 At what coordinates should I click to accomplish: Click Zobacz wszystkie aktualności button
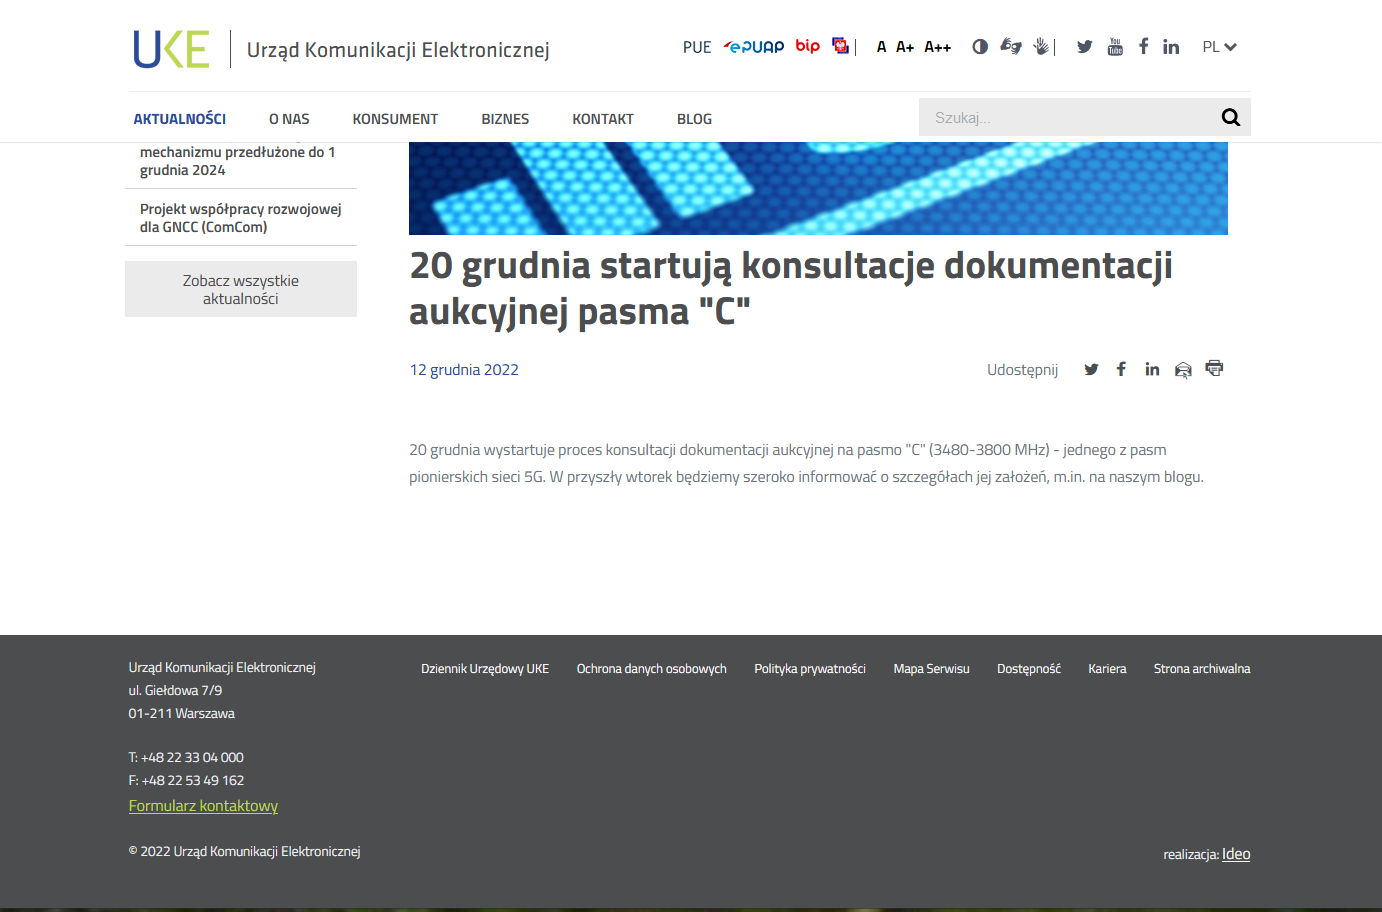click(241, 289)
